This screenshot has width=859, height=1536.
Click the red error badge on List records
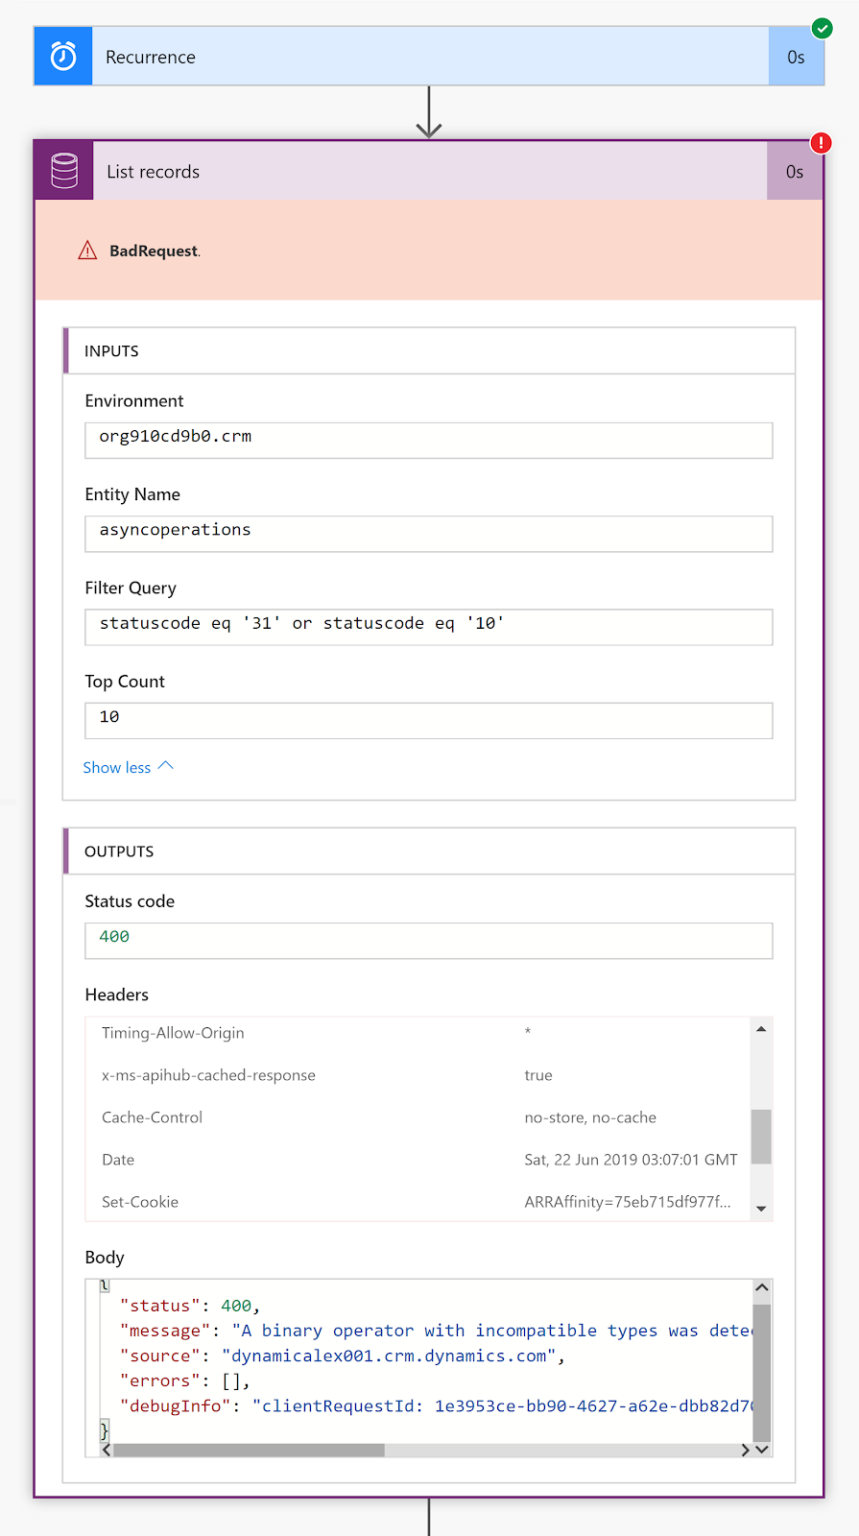[x=820, y=143]
